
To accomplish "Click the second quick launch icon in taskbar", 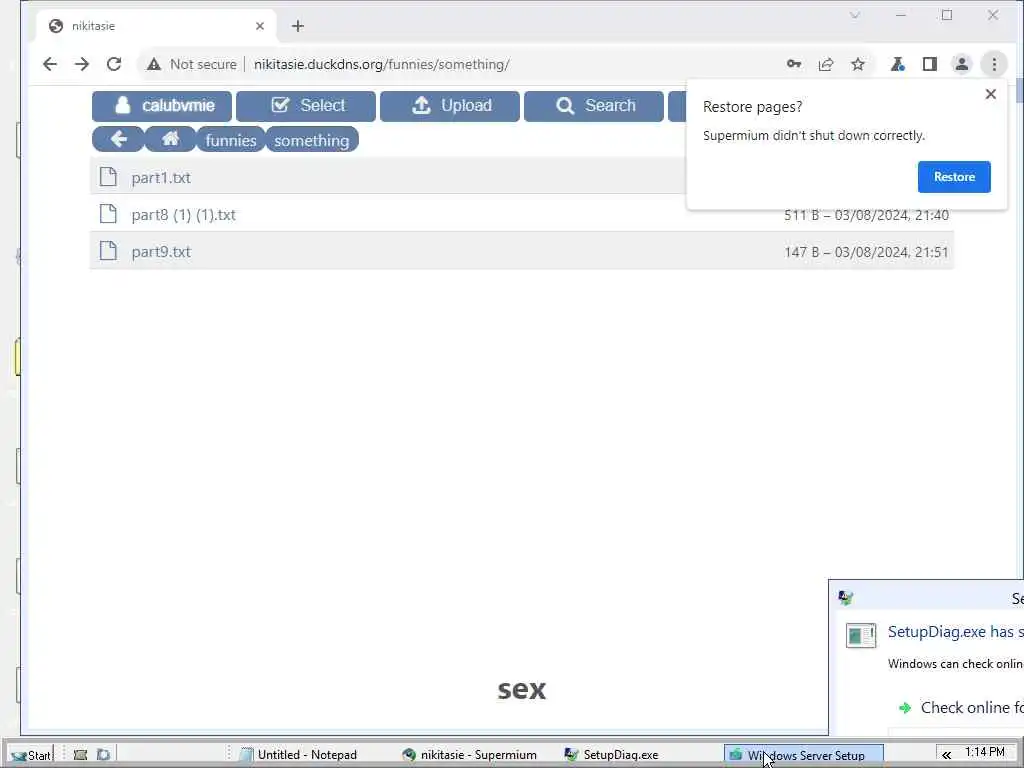I will [103, 755].
